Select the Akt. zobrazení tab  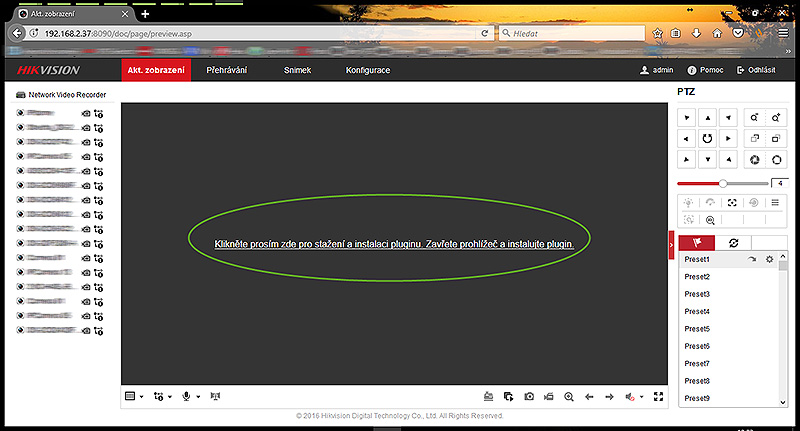tap(156, 70)
